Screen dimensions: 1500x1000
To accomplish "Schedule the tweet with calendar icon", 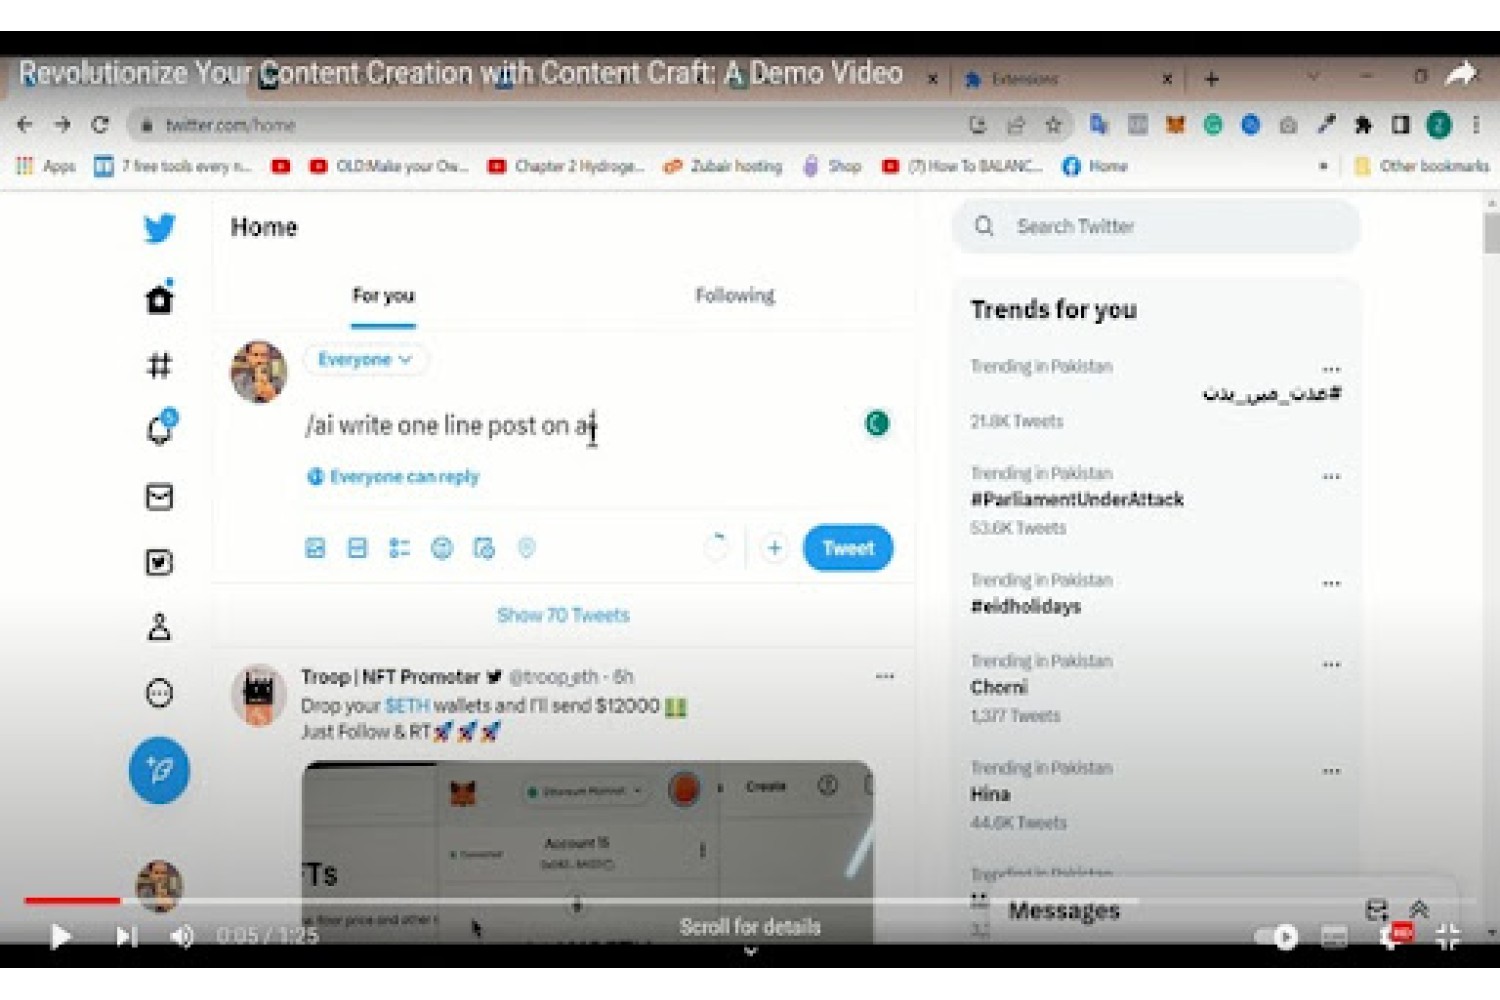I will coord(484,548).
